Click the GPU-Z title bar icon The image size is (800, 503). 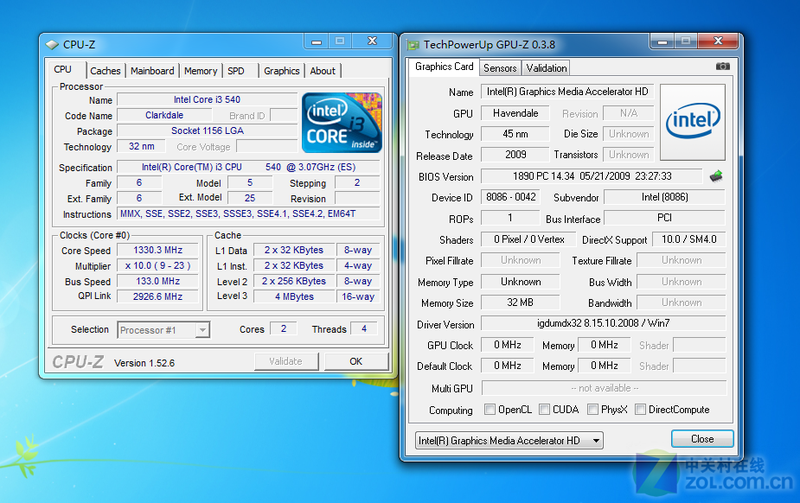[413, 45]
